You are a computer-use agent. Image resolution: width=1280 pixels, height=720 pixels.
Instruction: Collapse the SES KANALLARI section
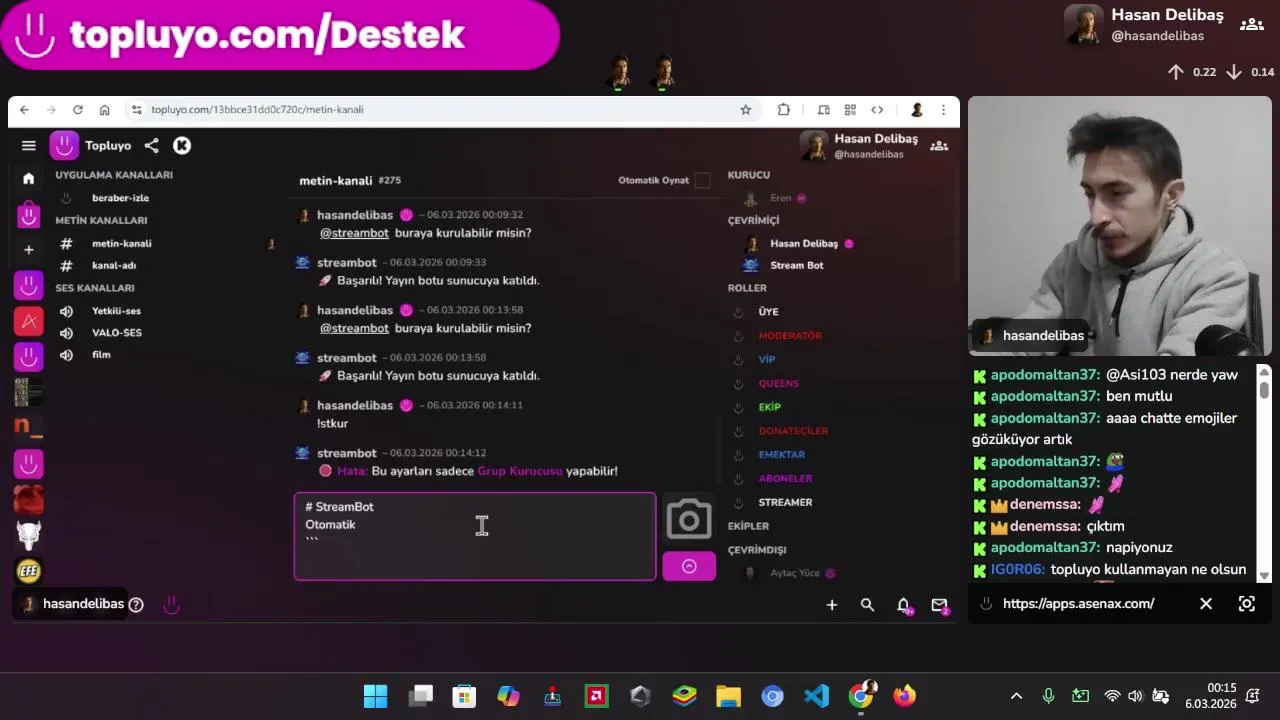point(95,288)
